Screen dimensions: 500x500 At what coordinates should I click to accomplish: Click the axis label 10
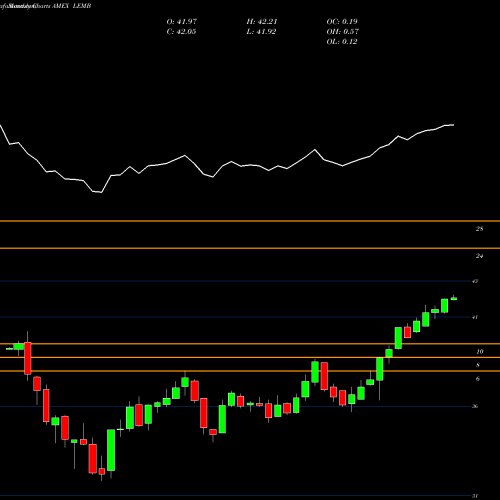tap(480, 352)
